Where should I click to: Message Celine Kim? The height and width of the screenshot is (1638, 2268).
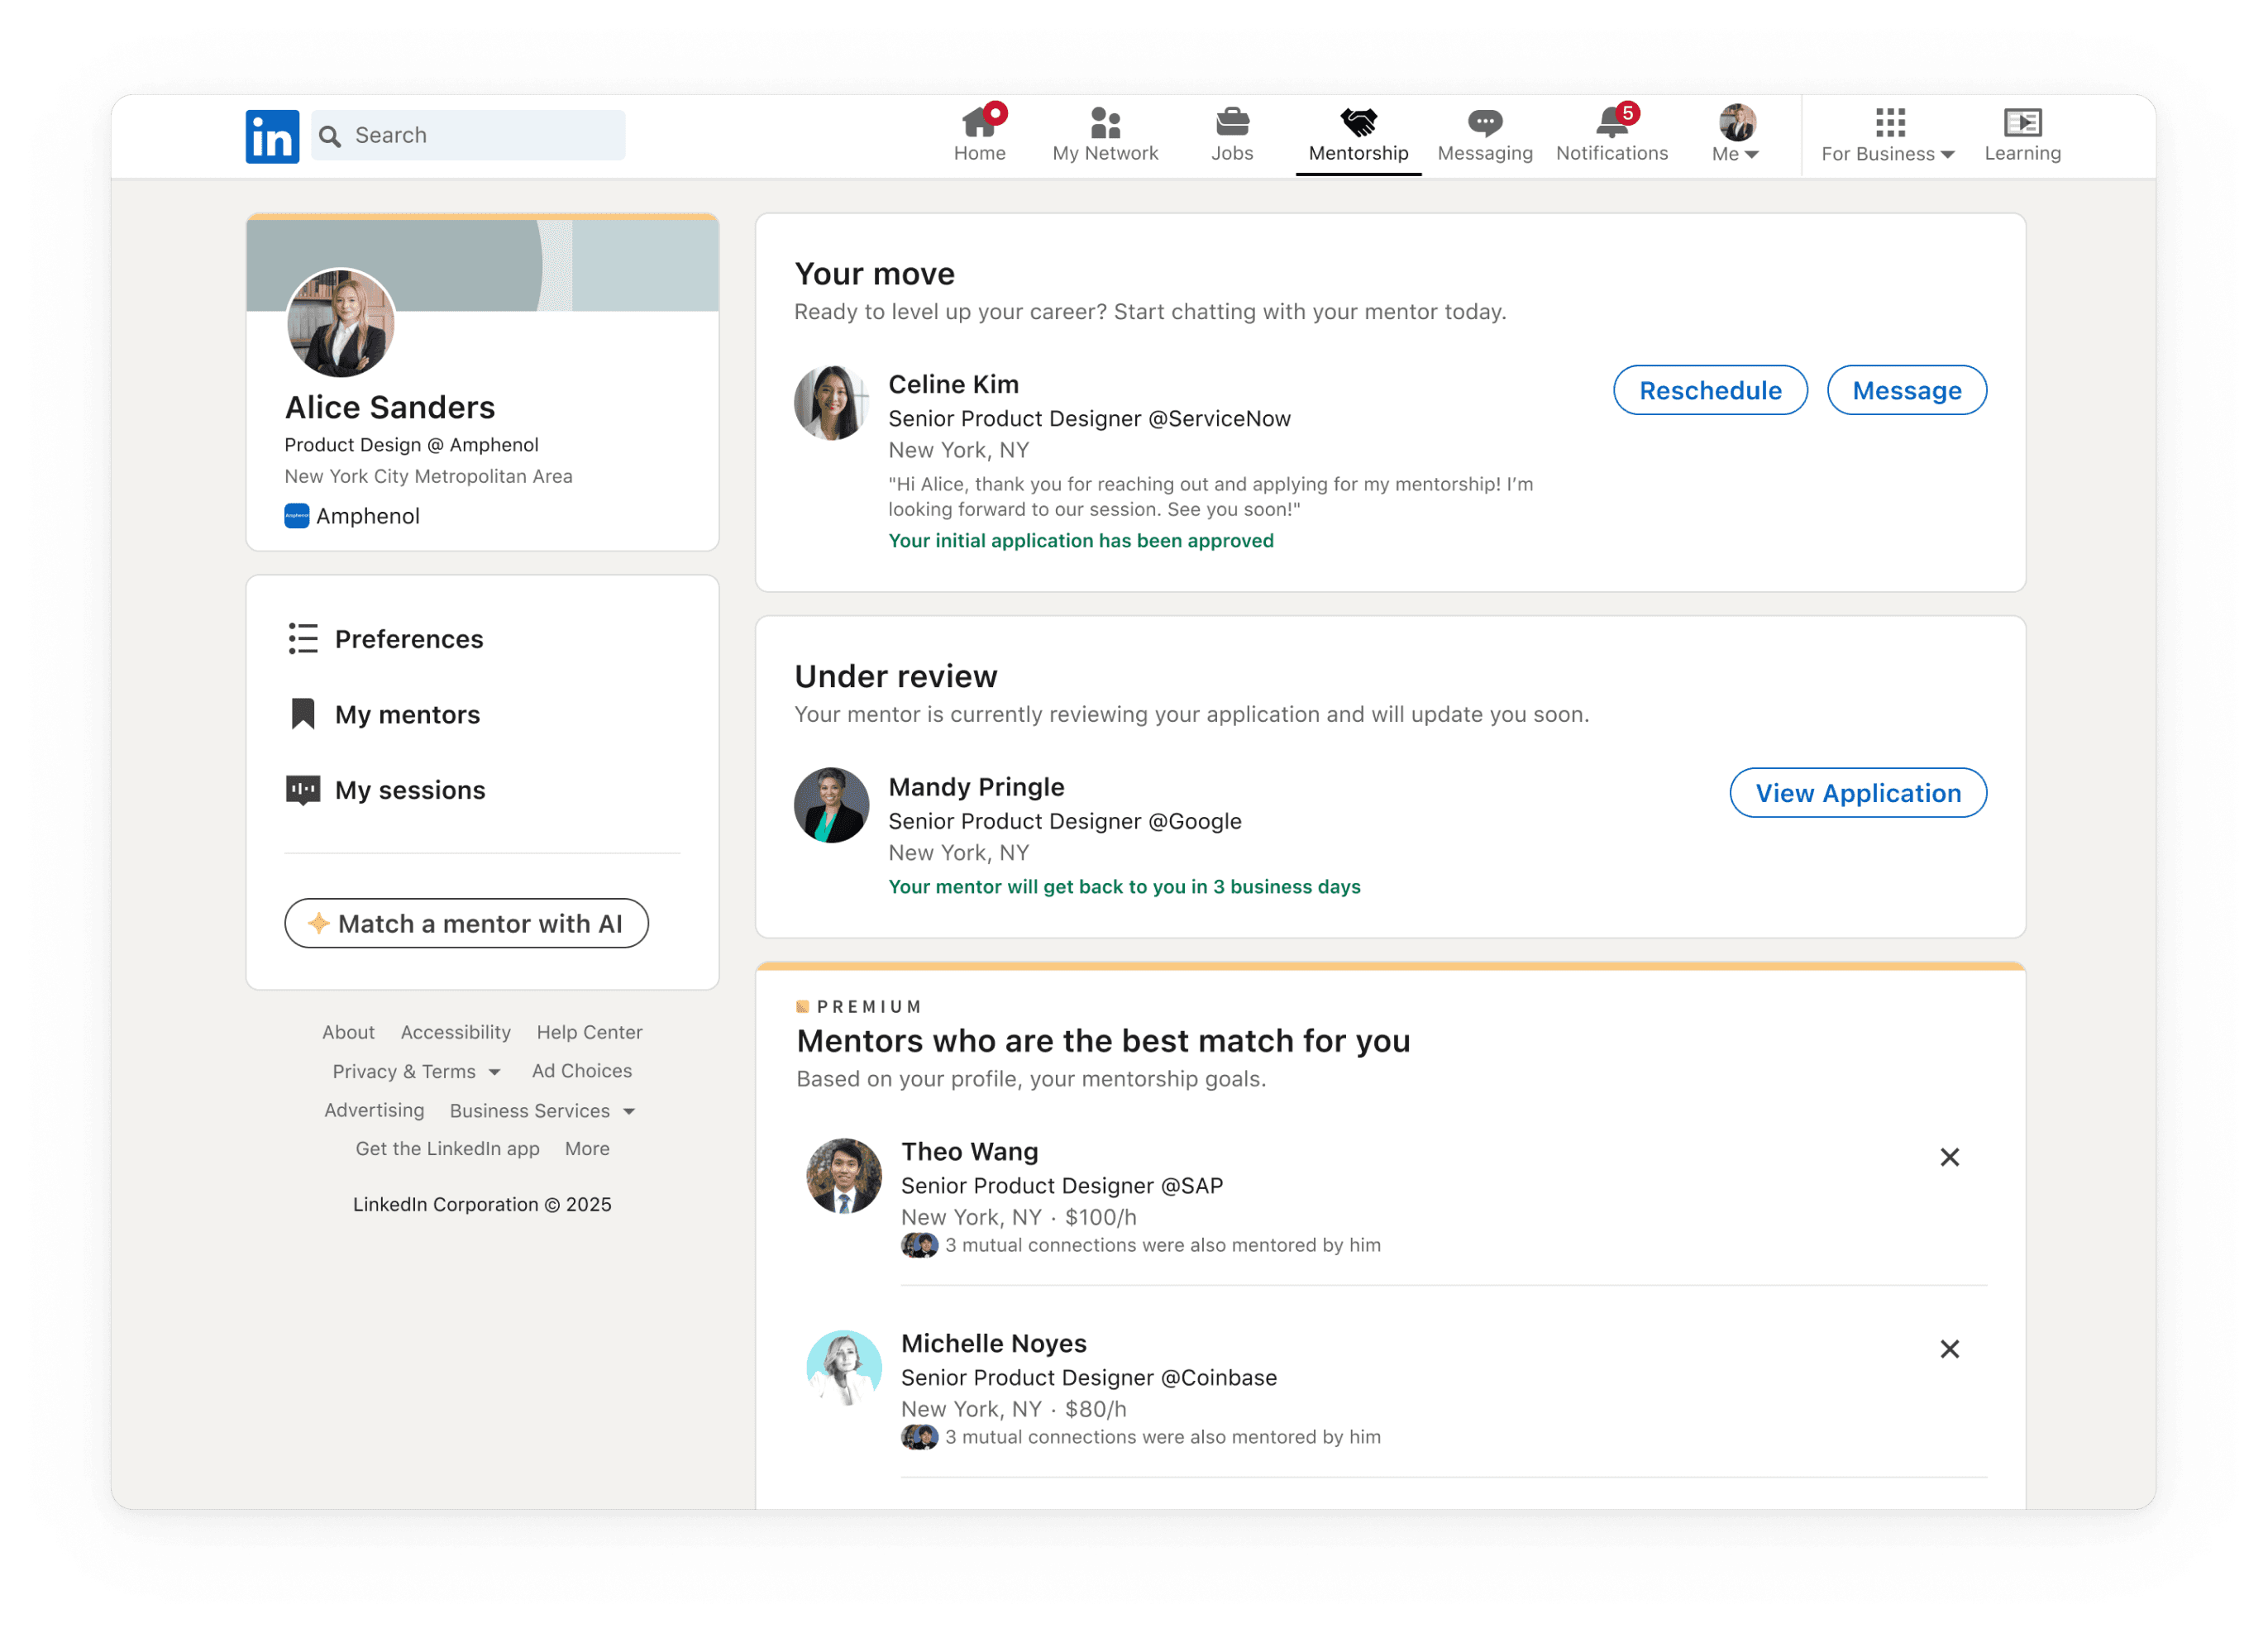pyautogui.click(x=1906, y=390)
